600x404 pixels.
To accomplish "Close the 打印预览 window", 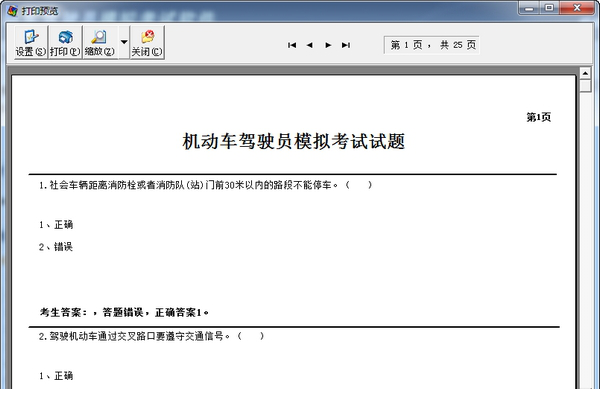I will 577,8.
